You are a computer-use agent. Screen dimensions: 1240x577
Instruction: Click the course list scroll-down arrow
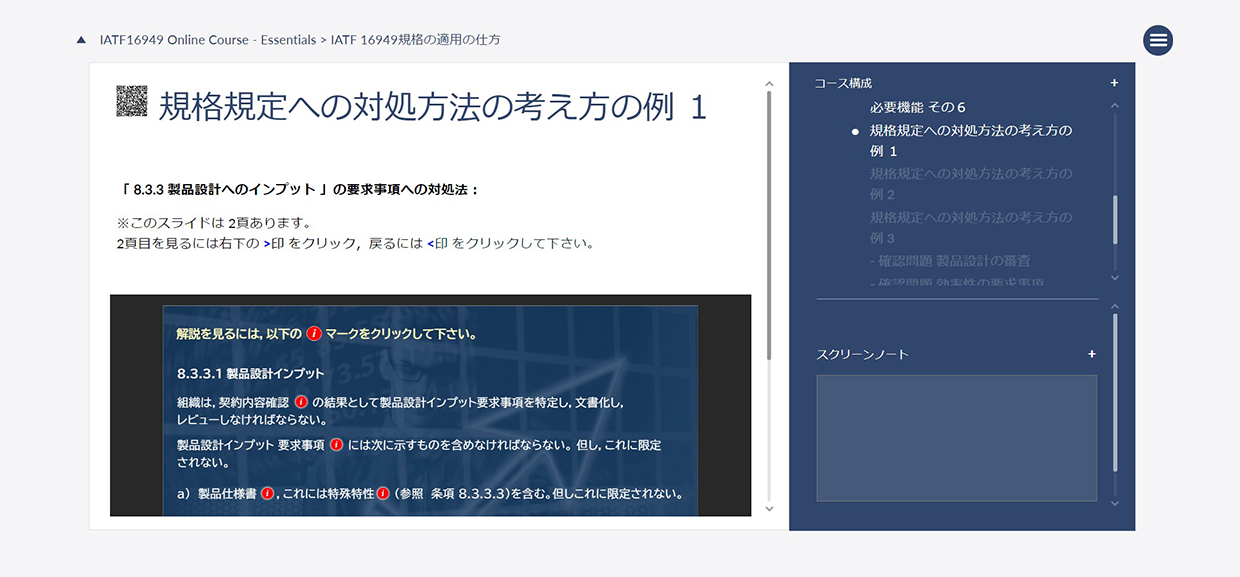point(1115,277)
